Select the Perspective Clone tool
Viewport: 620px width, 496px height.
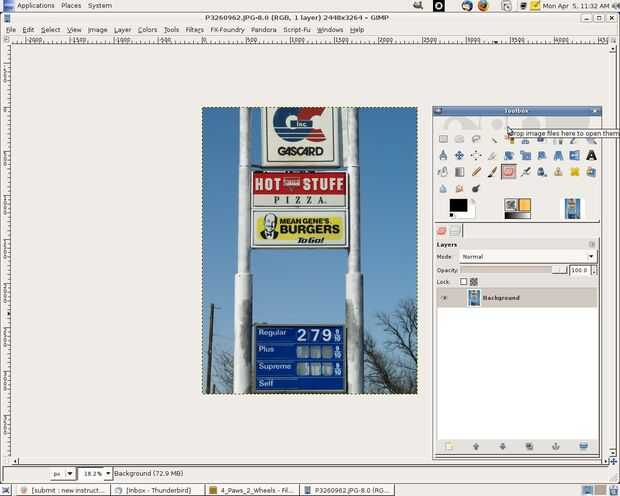pyautogui.click(x=591, y=172)
